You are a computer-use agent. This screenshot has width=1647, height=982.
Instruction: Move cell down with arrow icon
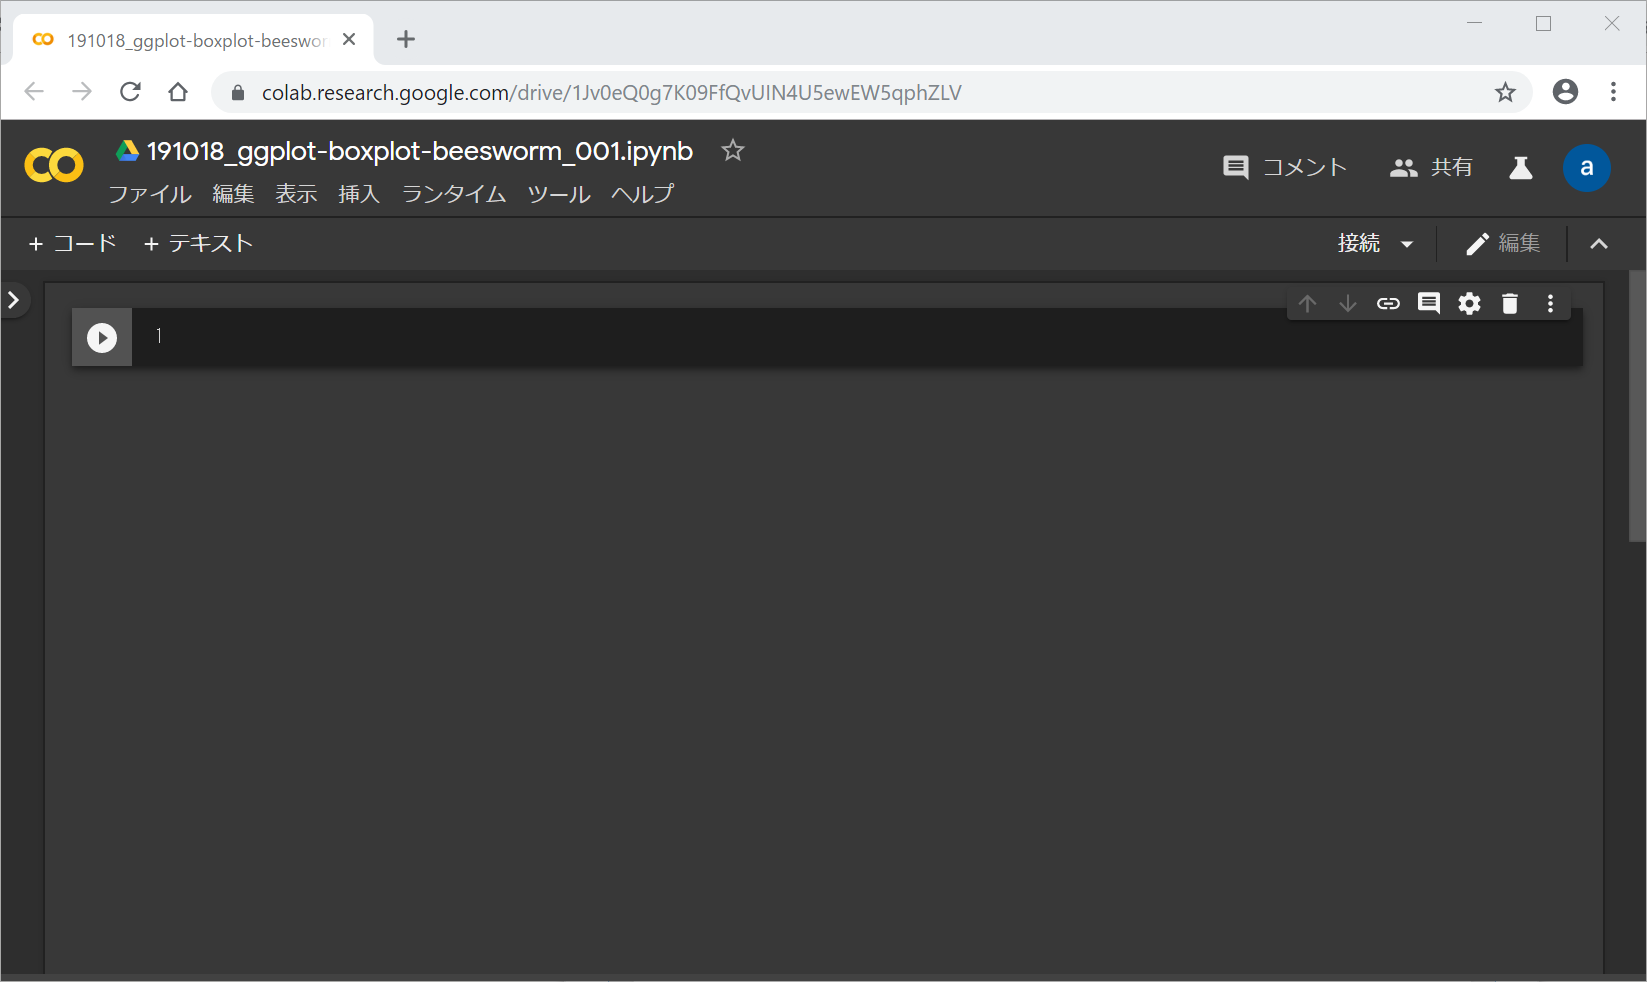click(1347, 303)
